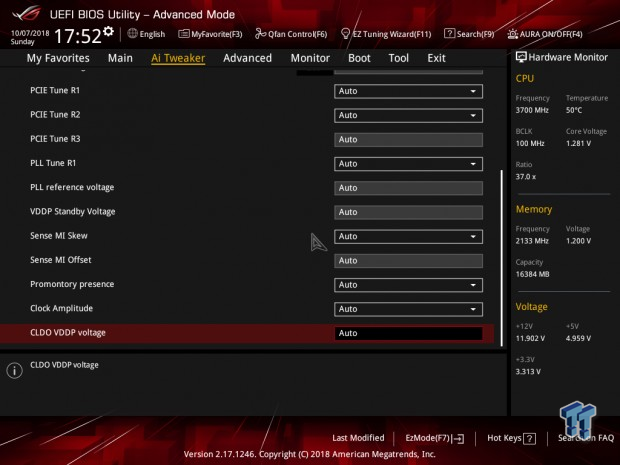
Task: Click the PCIE Tune R3 value field
Action: tap(408, 140)
